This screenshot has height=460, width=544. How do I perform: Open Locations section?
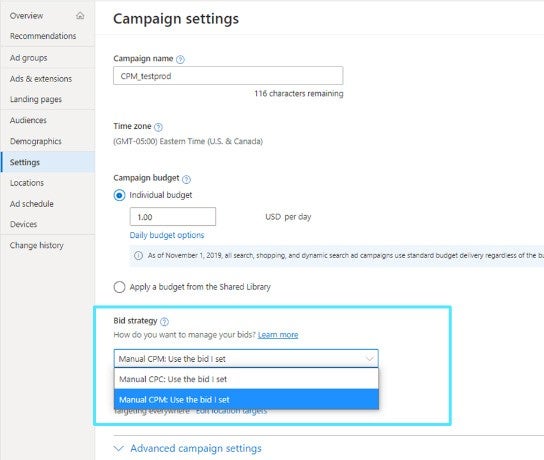pos(27,183)
